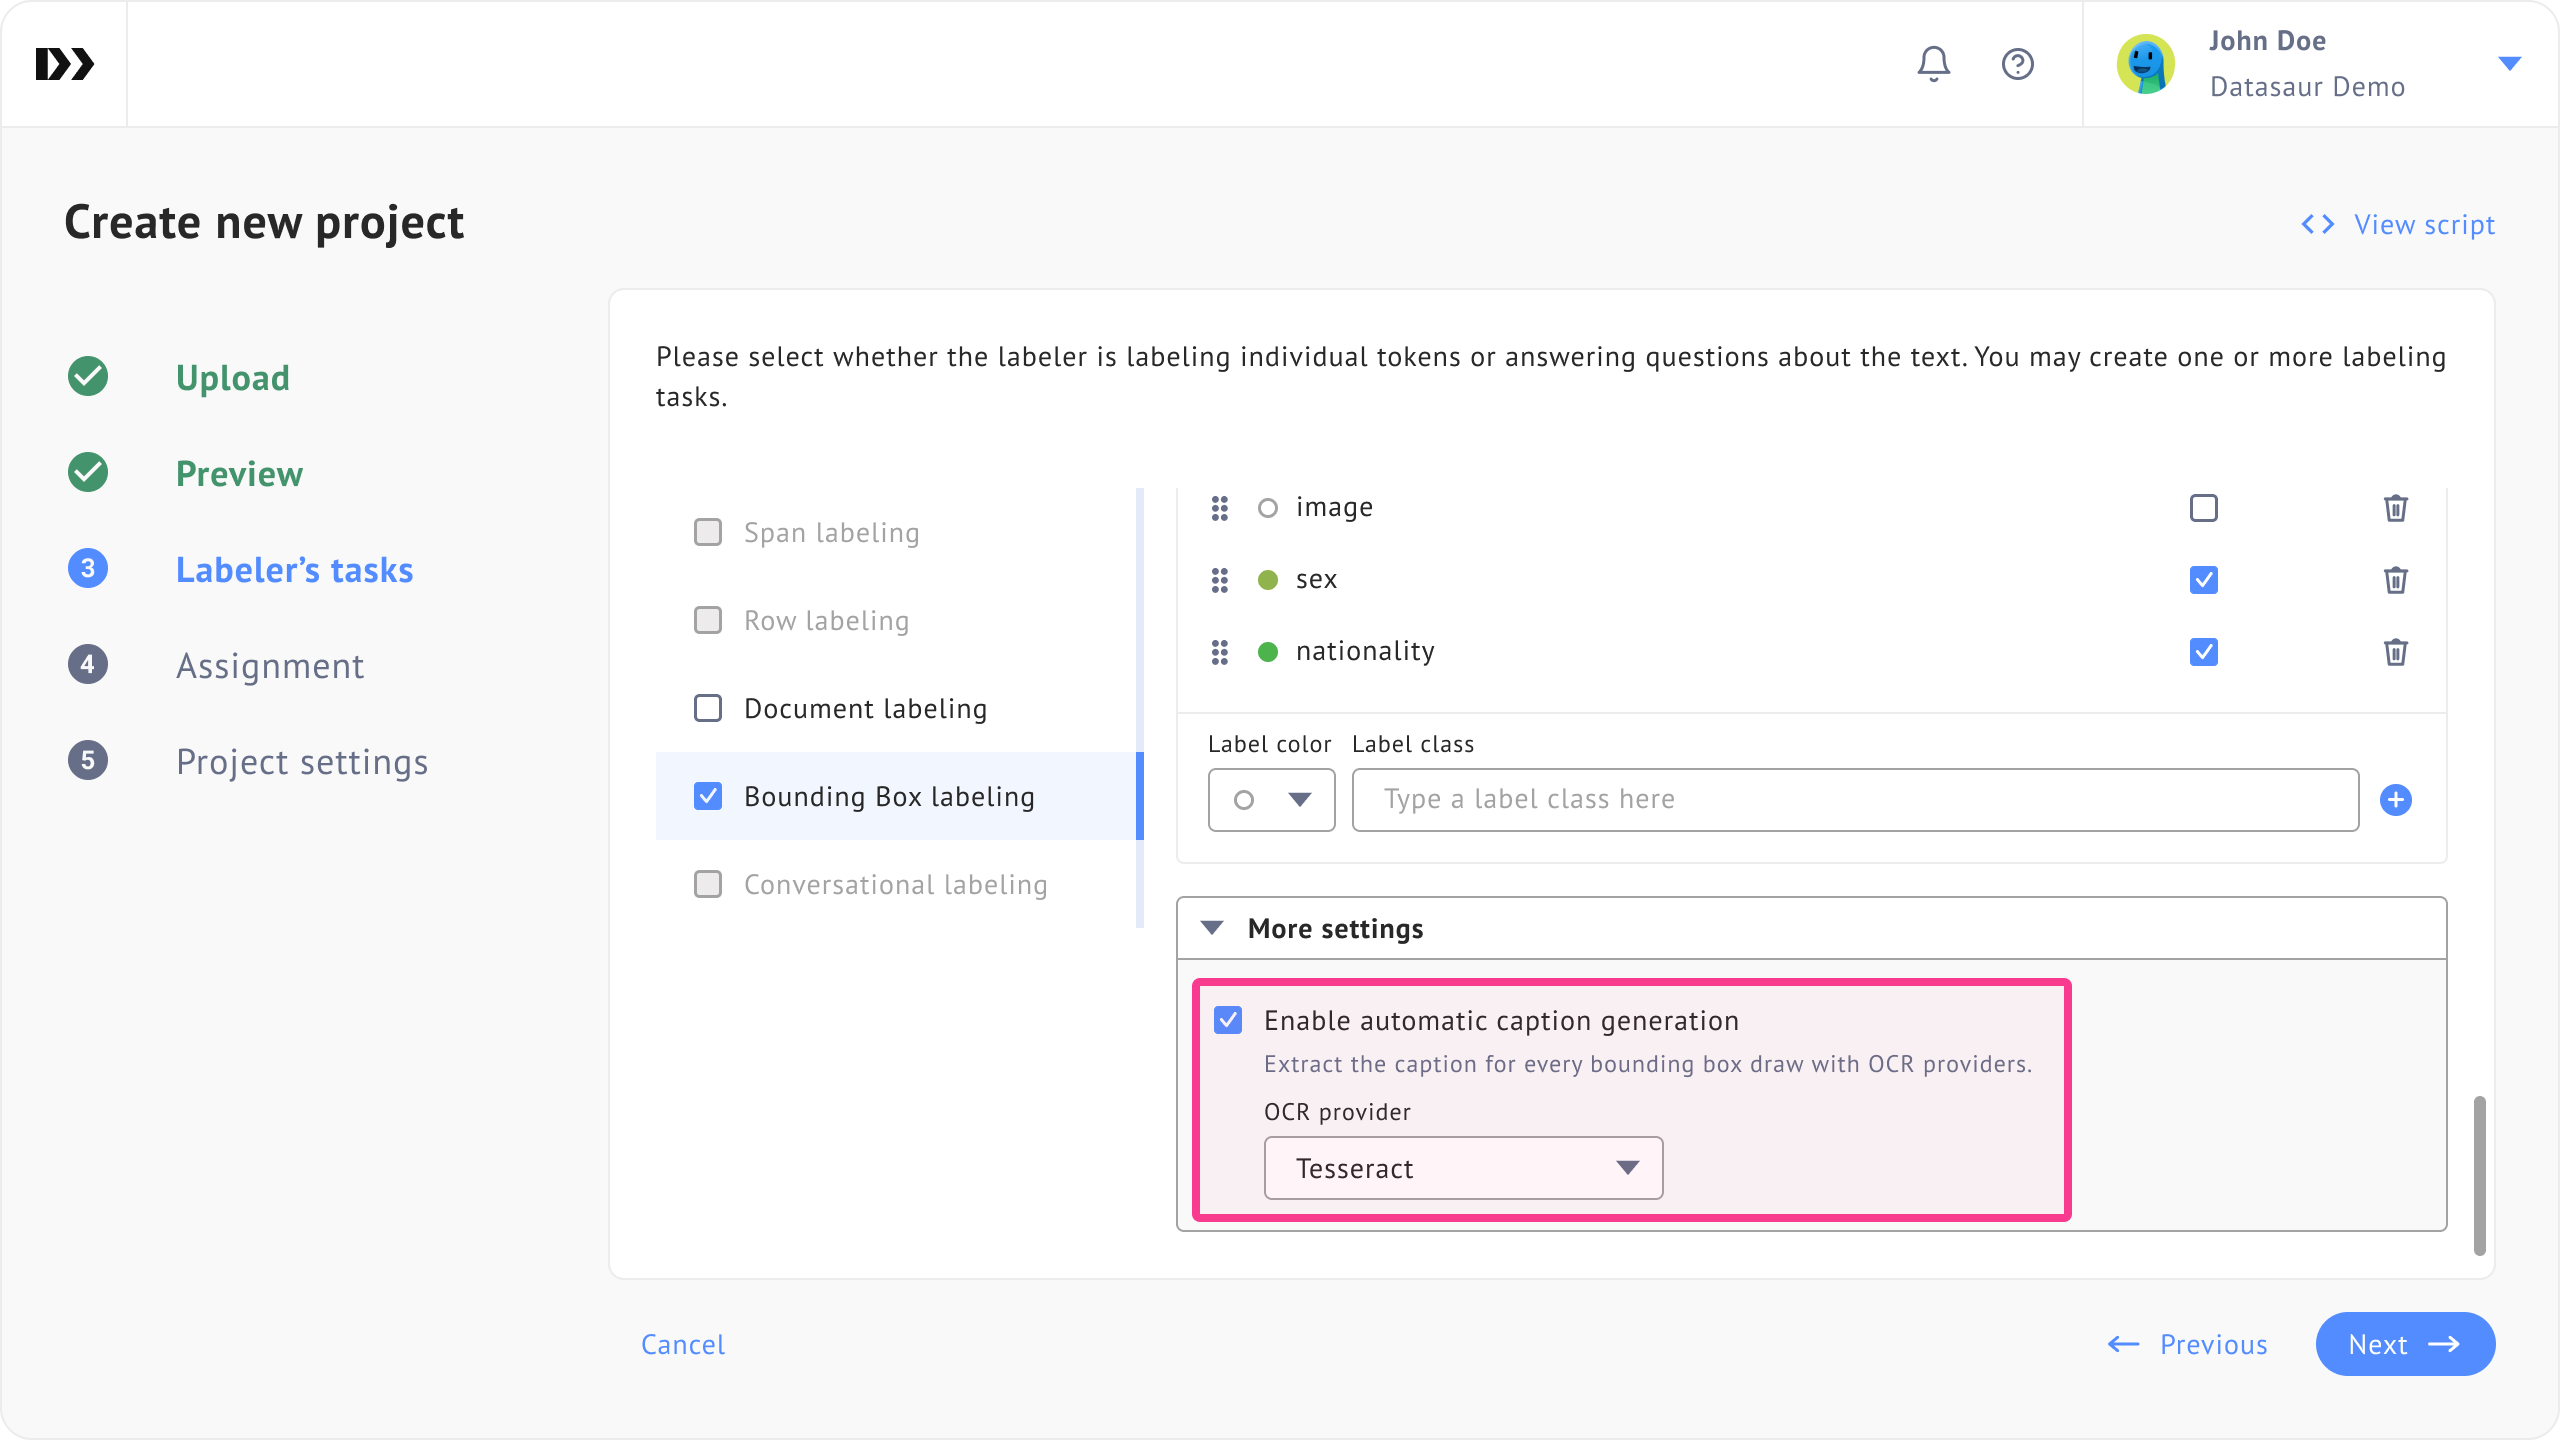This screenshot has width=2560, height=1440.
Task: Open the John Doe account dropdown arrow
Action: pos(2509,64)
